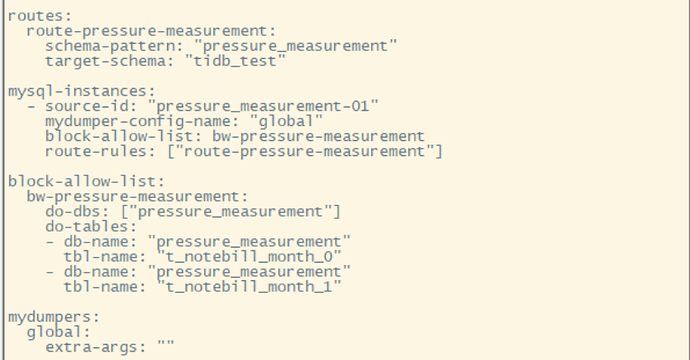Click the schema-pattern value "pressure_measurement"
The width and height of the screenshot is (690, 360).
(295, 46)
